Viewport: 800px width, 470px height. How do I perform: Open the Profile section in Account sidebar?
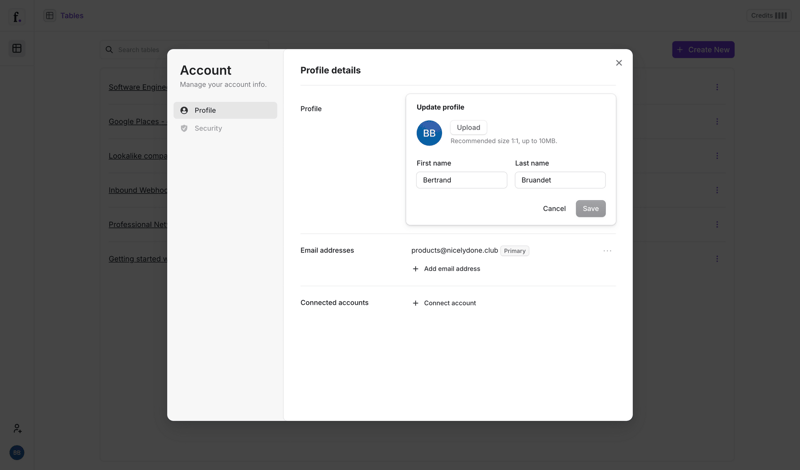tap(225, 110)
